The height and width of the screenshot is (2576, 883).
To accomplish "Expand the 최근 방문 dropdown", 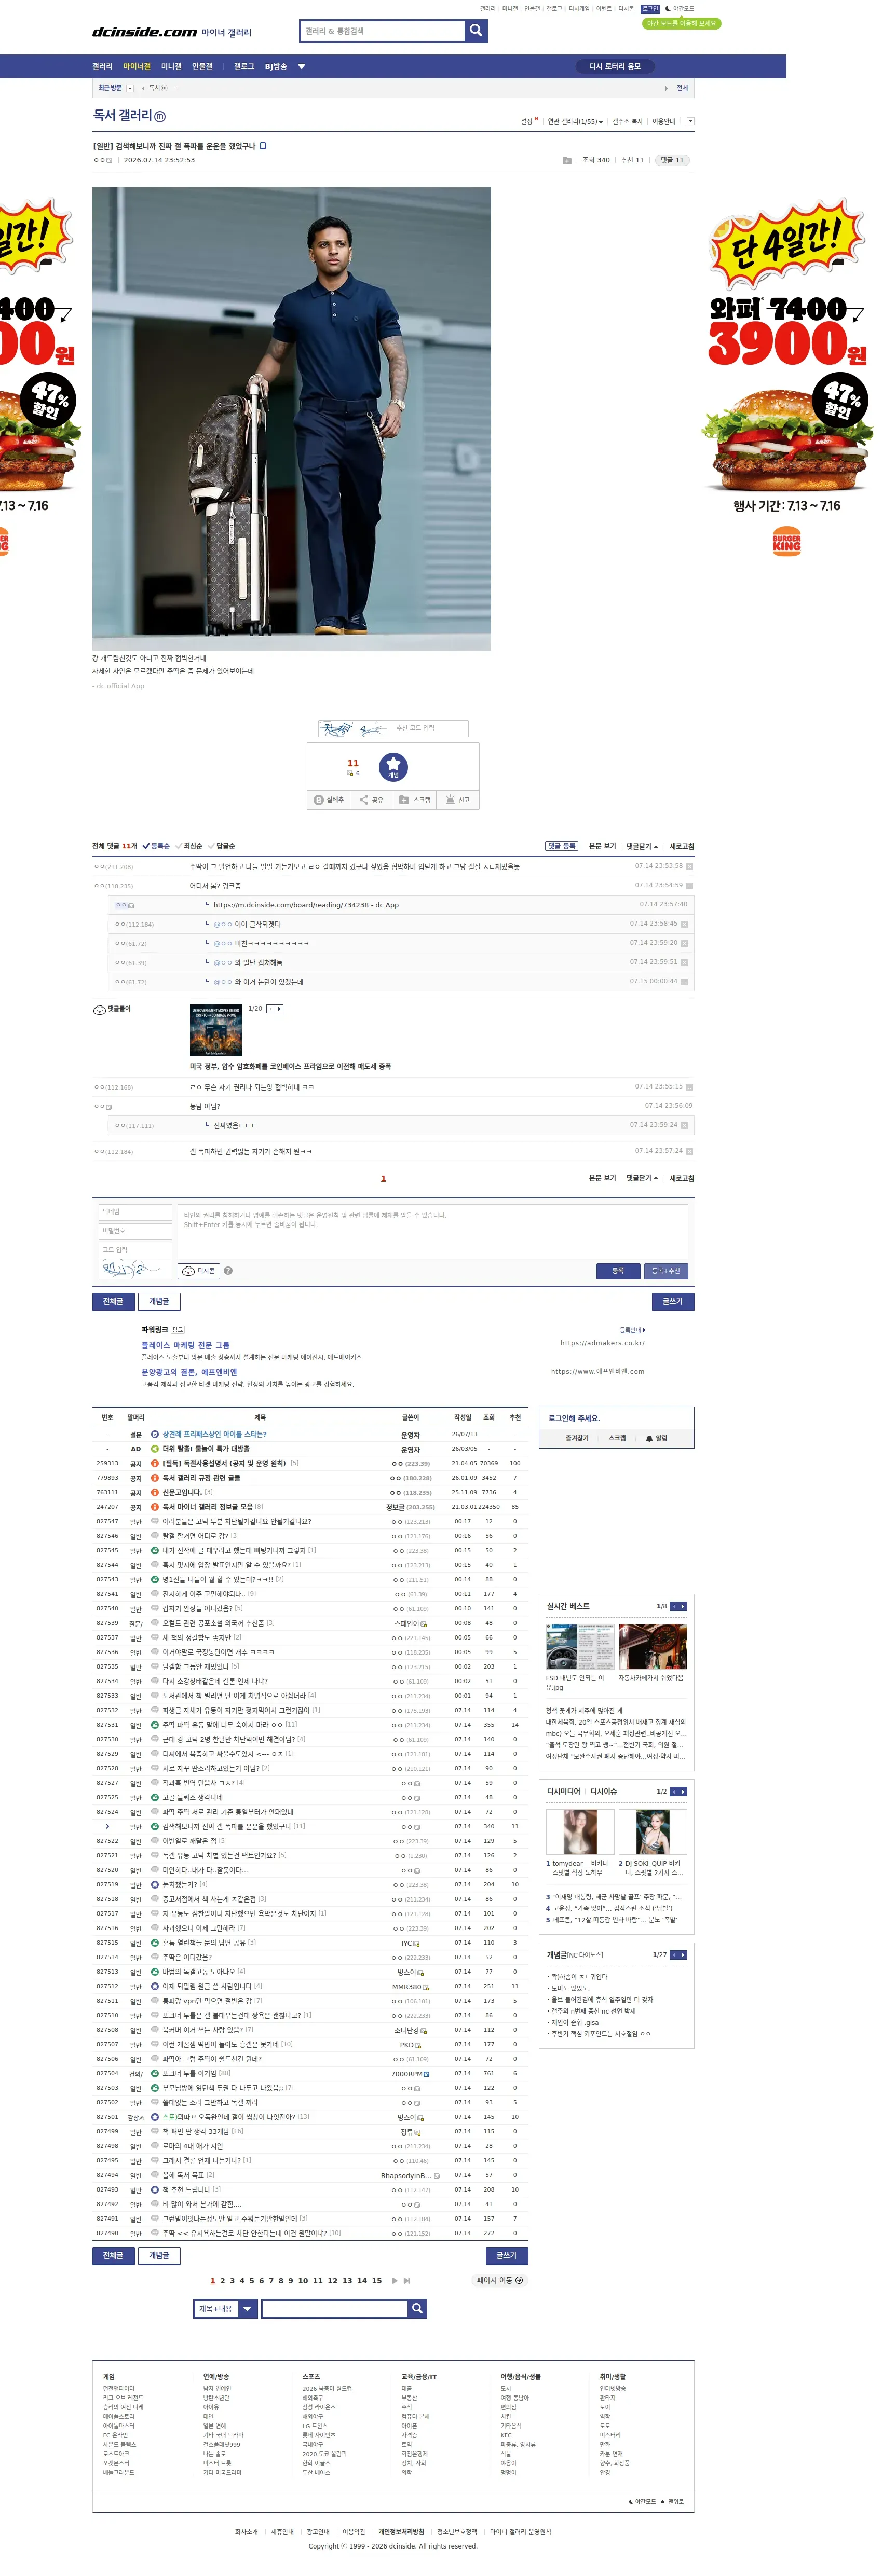I will 130,88.
